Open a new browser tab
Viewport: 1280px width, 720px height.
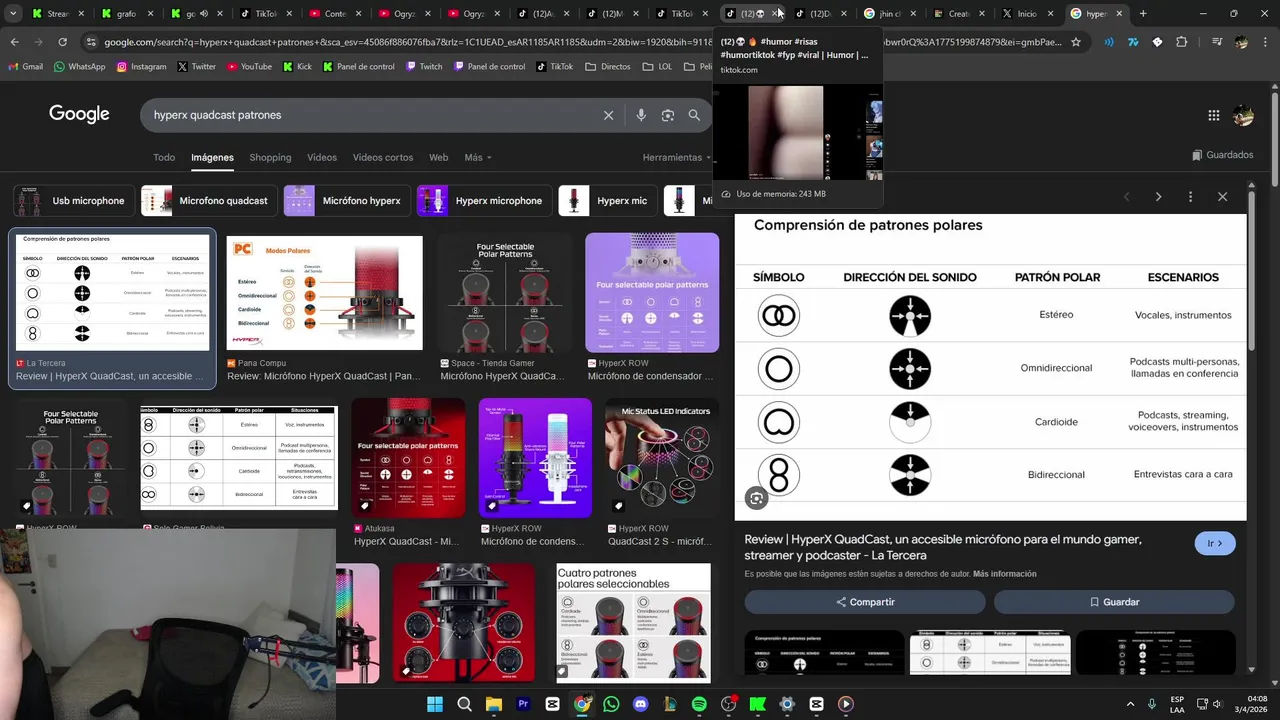coord(1143,14)
